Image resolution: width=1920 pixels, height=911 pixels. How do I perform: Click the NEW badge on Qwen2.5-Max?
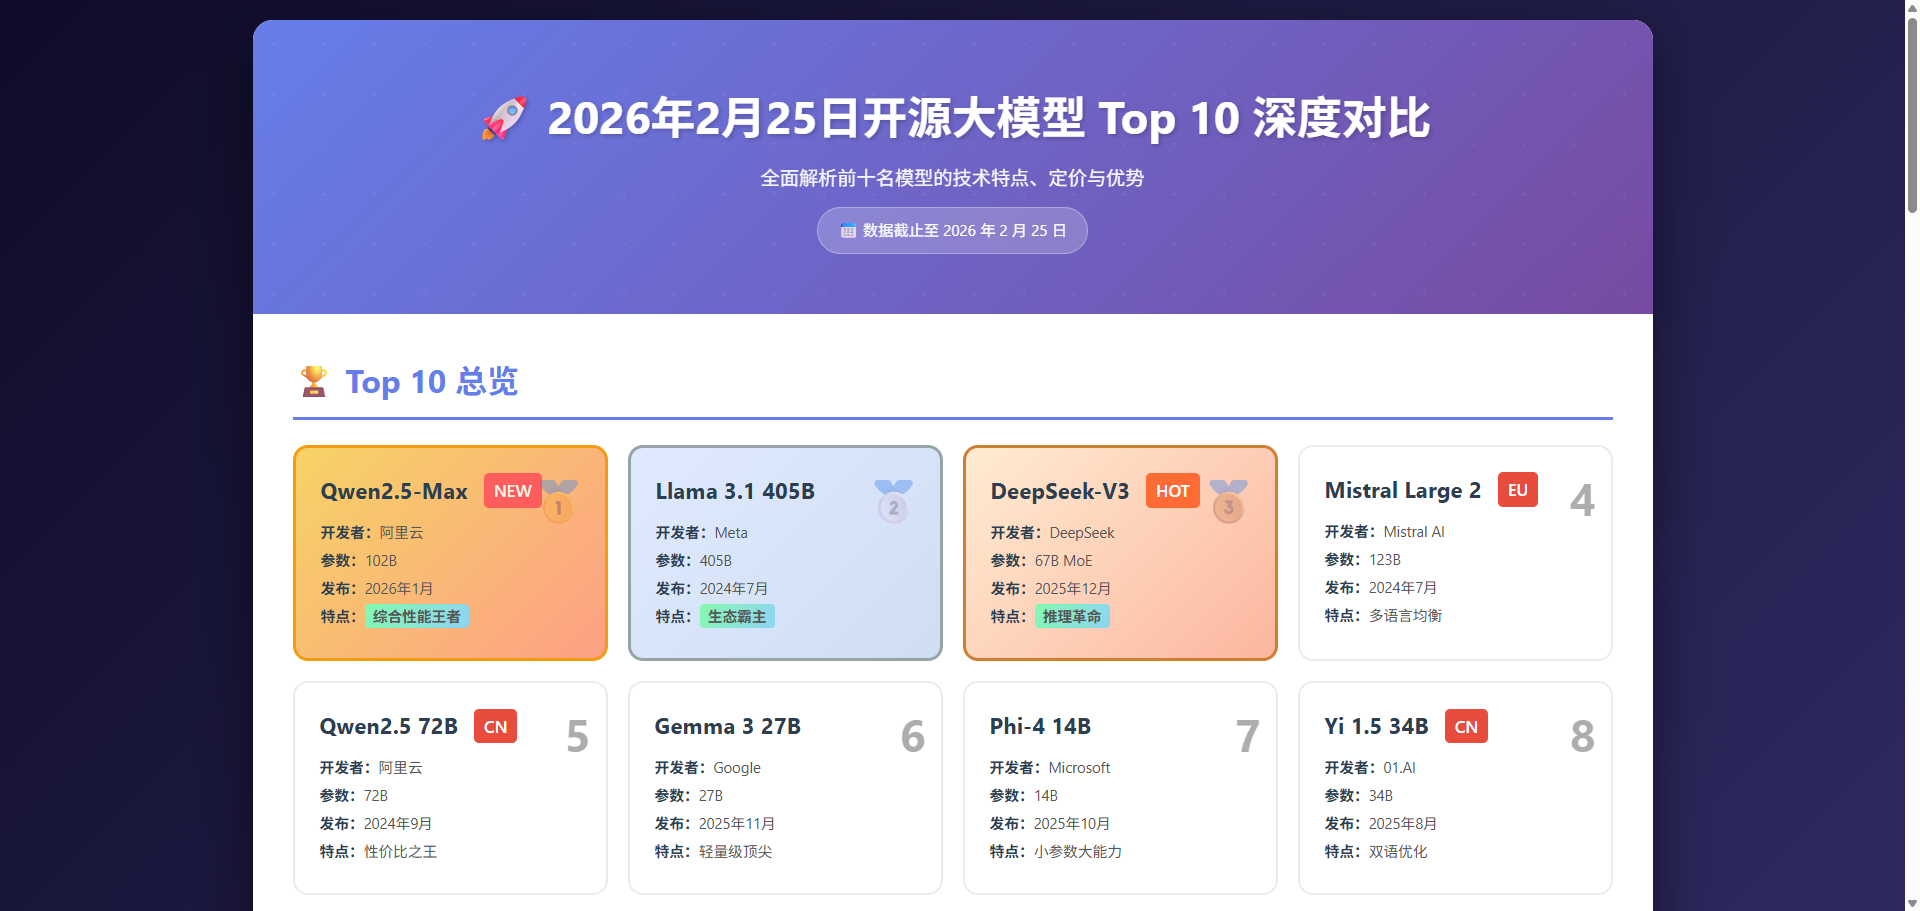[513, 491]
